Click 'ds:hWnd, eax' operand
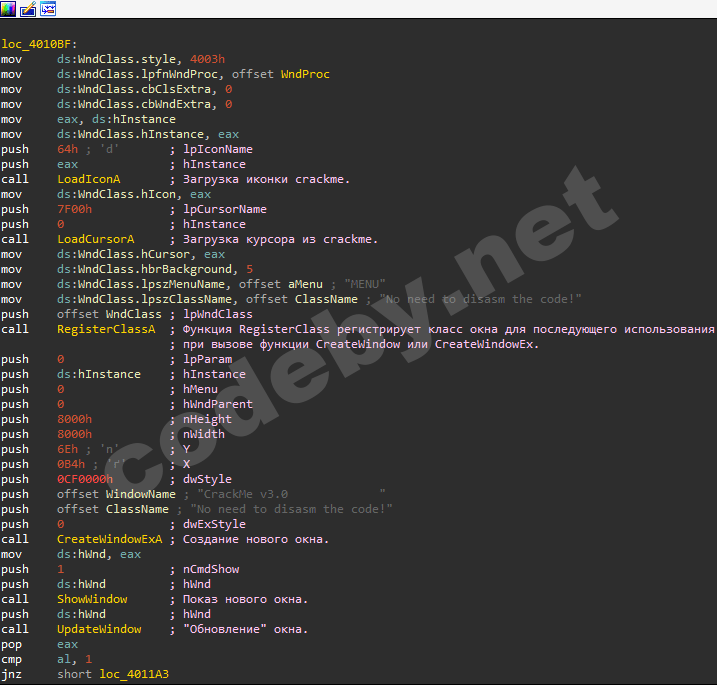Viewport: 717px width, 685px height. click(x=99, y=554)
